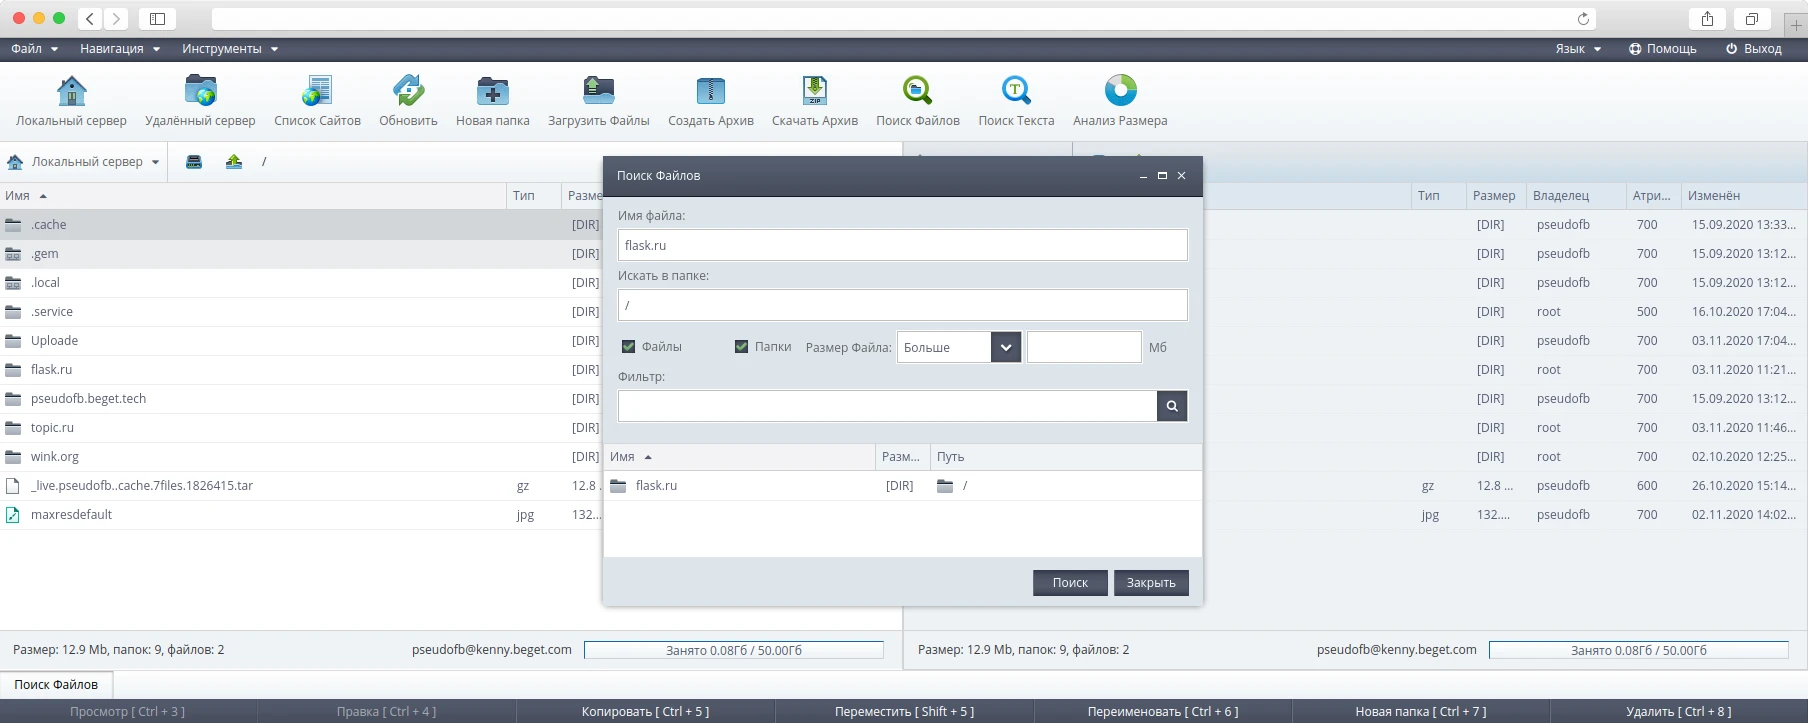Expand the Больше file size dropdown
This screenshot has height=723, width=1808.
coord(1006,347)
